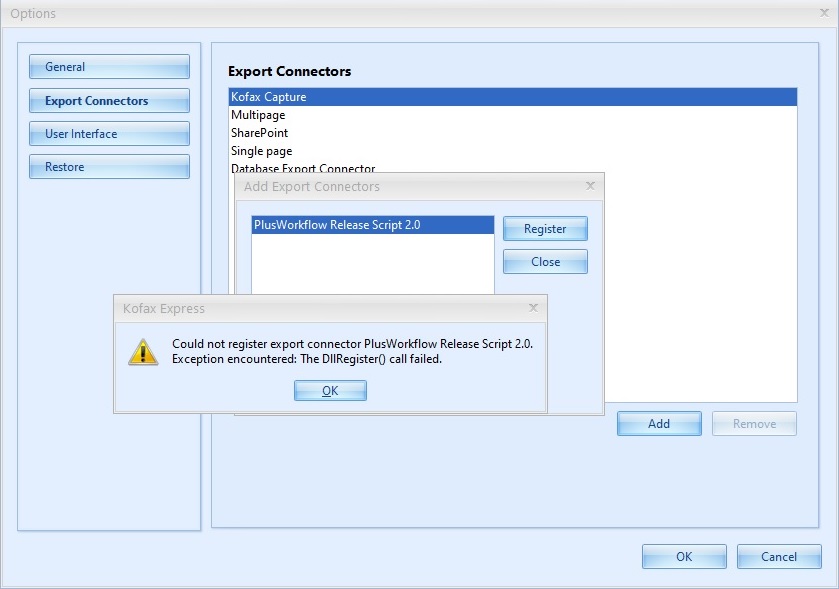Select the SharePoint export connector
Viewport: 839px width, 589px height.
[513, 133]
